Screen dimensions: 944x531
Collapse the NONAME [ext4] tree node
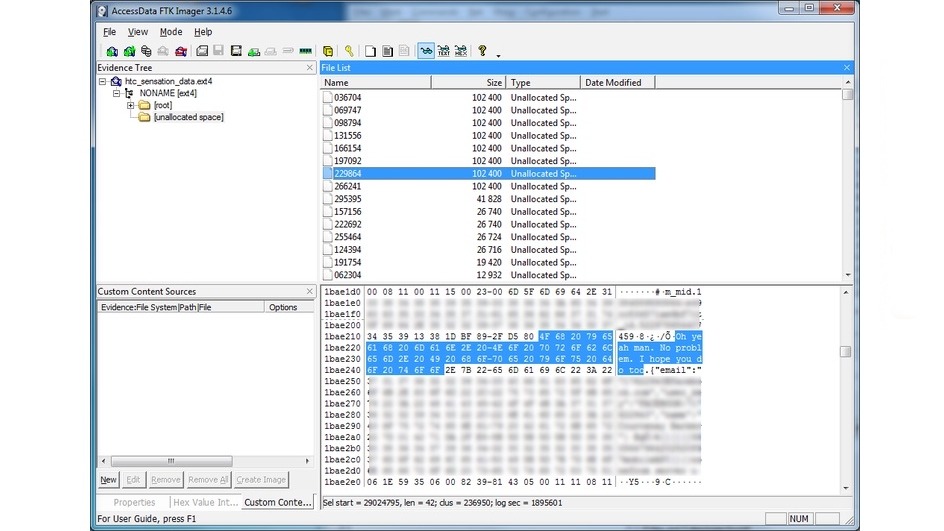pyautogui.click(x=117, y=93)
